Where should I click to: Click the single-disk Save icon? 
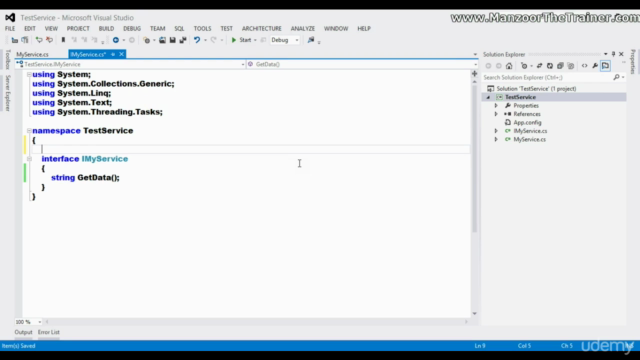pyautogui.click(x=173, y=40)
